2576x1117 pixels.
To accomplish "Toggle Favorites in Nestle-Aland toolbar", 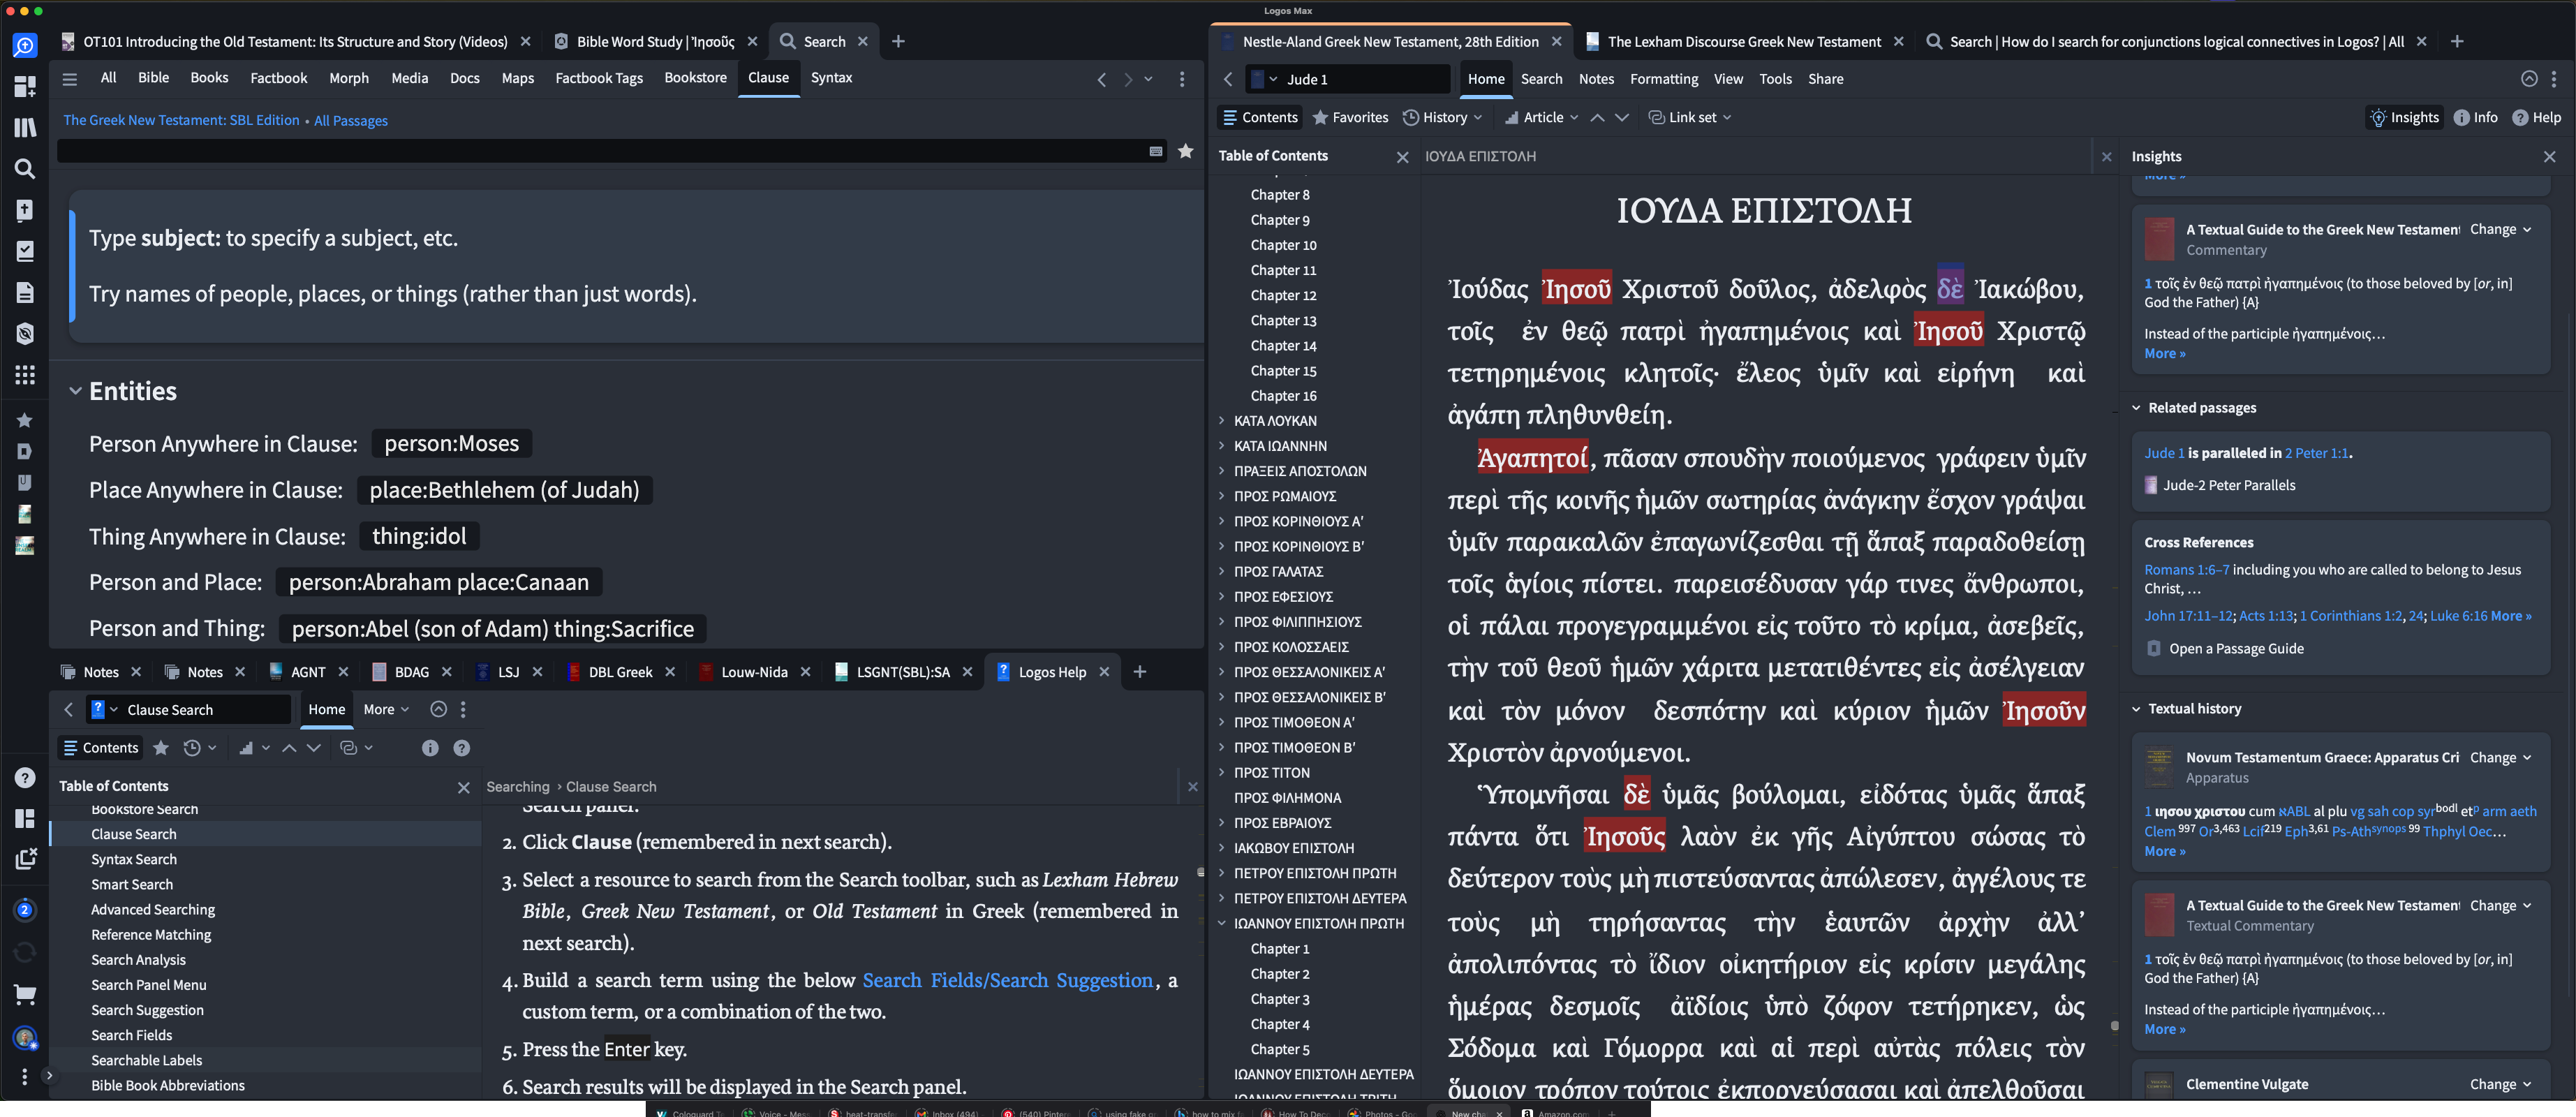I will click(1350, 117).
